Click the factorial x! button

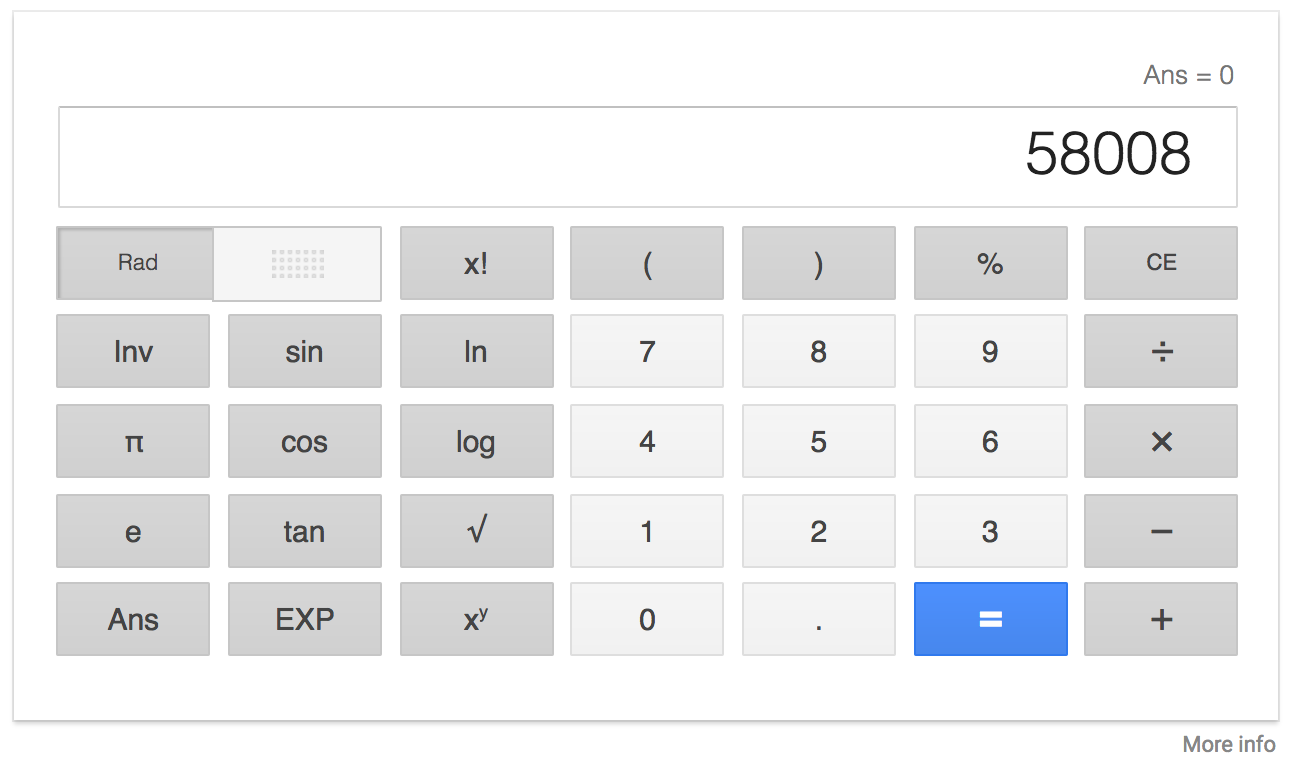(x=477, y=263)
